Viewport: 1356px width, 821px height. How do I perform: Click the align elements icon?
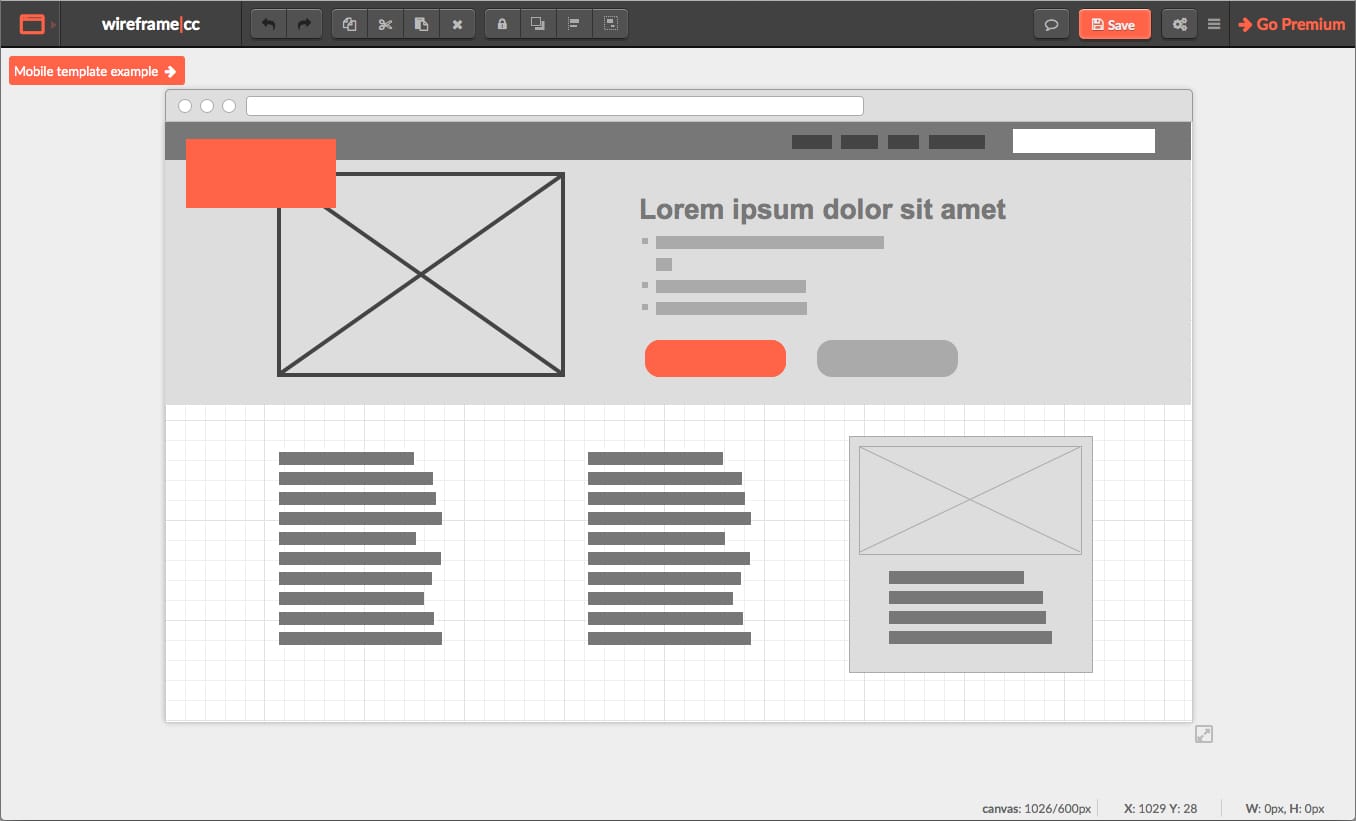click(574, 24)
